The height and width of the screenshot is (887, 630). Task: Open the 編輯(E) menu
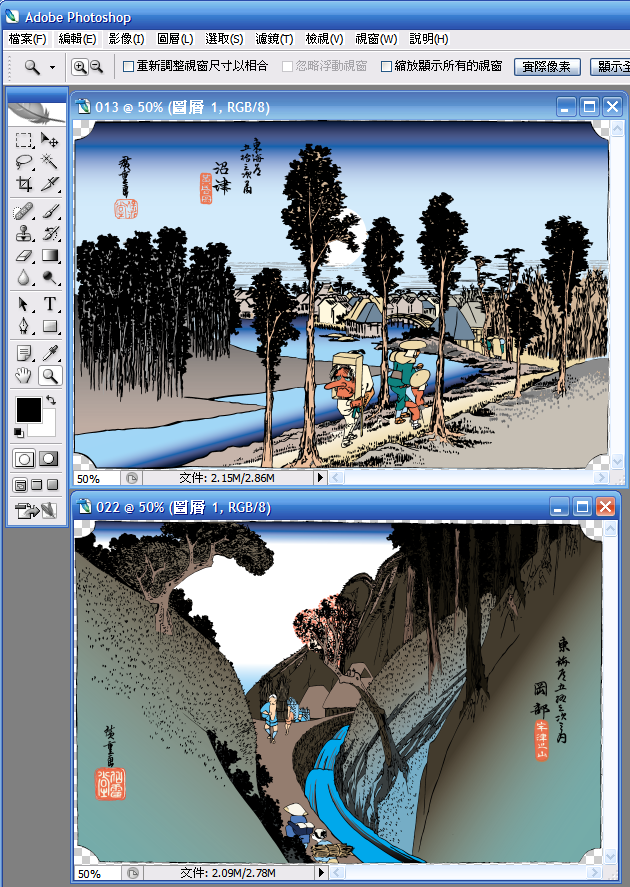coord(77,39)
